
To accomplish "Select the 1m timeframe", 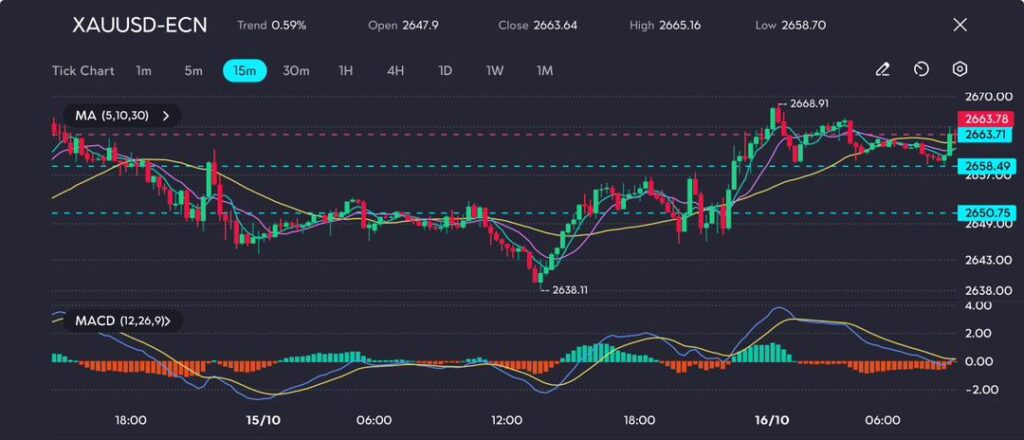I will pyautogui.click(x=144, y=71).
